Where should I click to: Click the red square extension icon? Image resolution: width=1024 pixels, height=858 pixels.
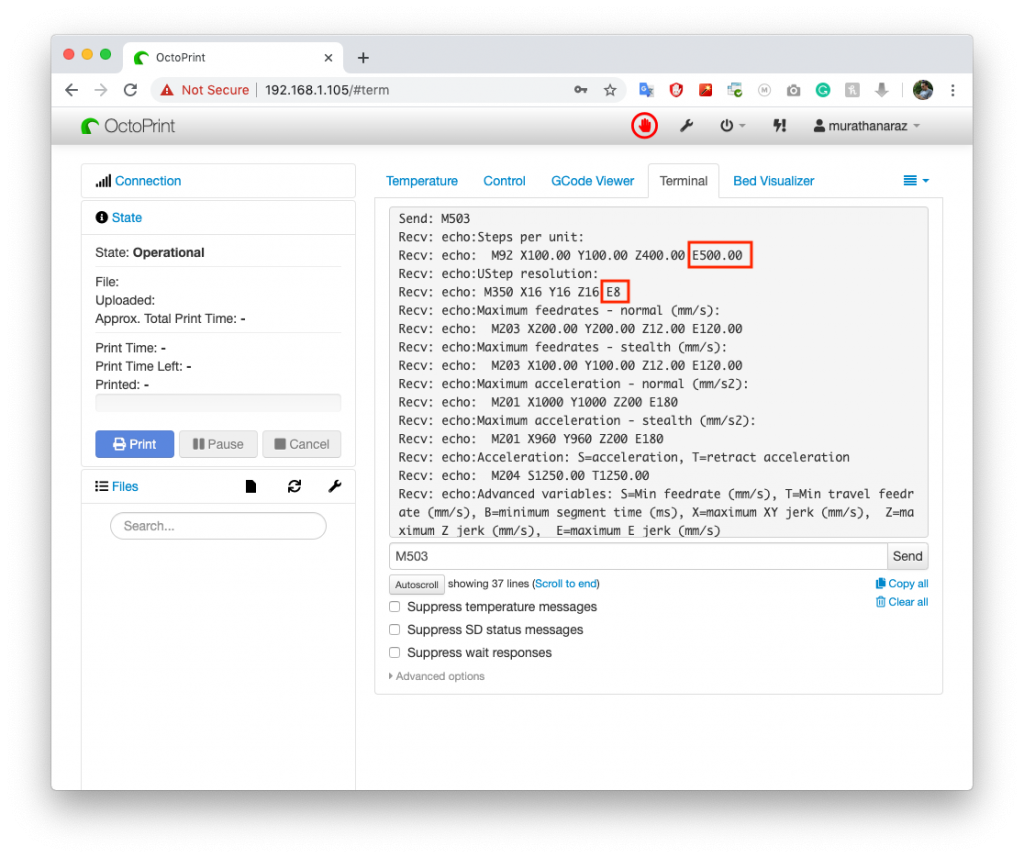coord(705,90)
